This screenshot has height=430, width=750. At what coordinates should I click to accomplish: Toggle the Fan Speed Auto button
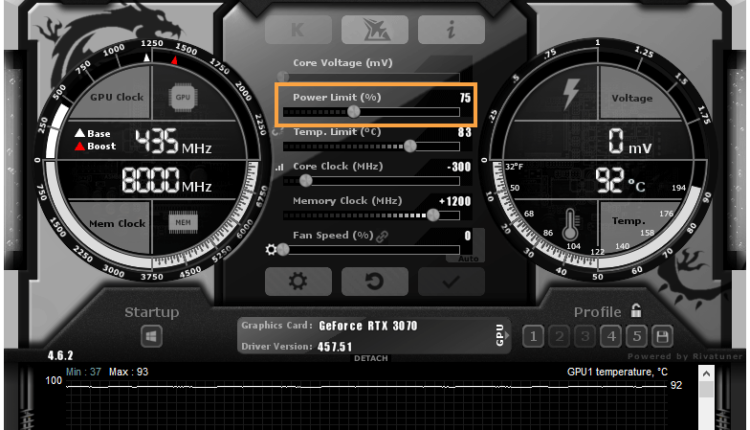[468, 256]
